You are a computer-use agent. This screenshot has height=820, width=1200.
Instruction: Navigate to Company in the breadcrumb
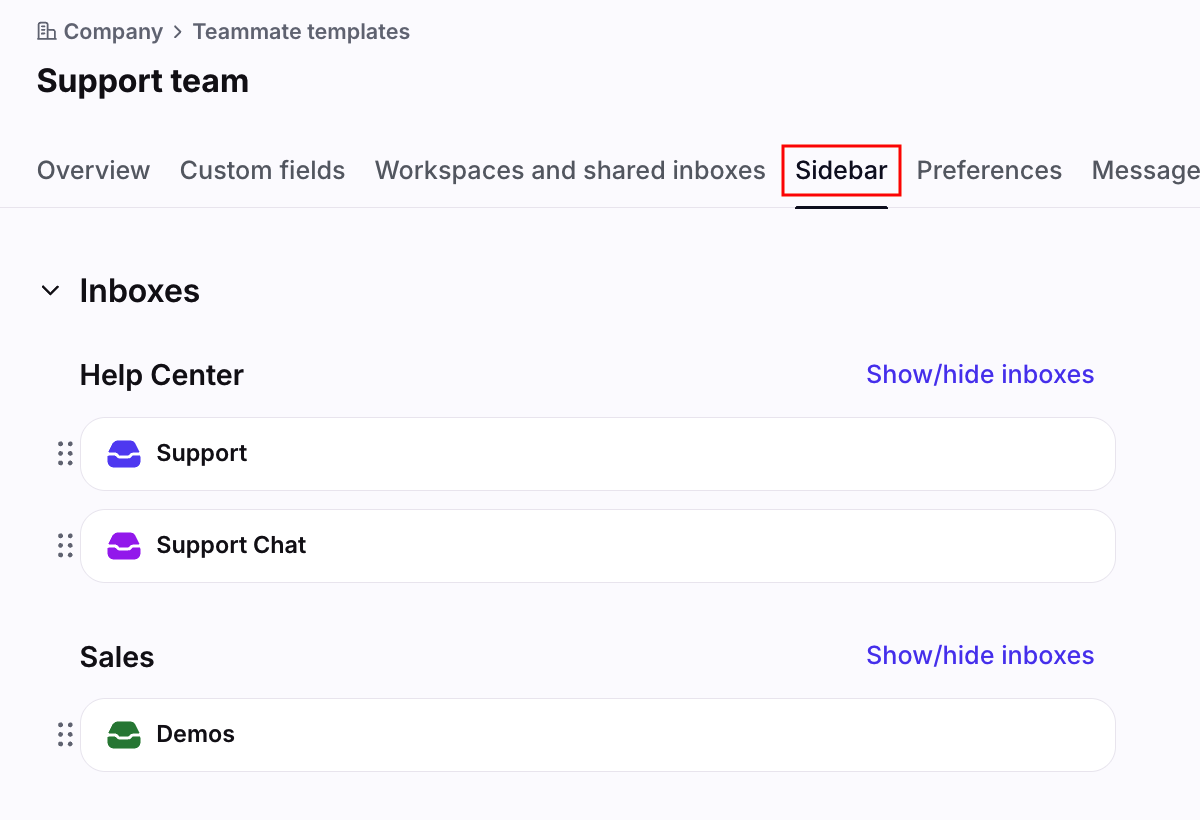[x=113, y=32]
